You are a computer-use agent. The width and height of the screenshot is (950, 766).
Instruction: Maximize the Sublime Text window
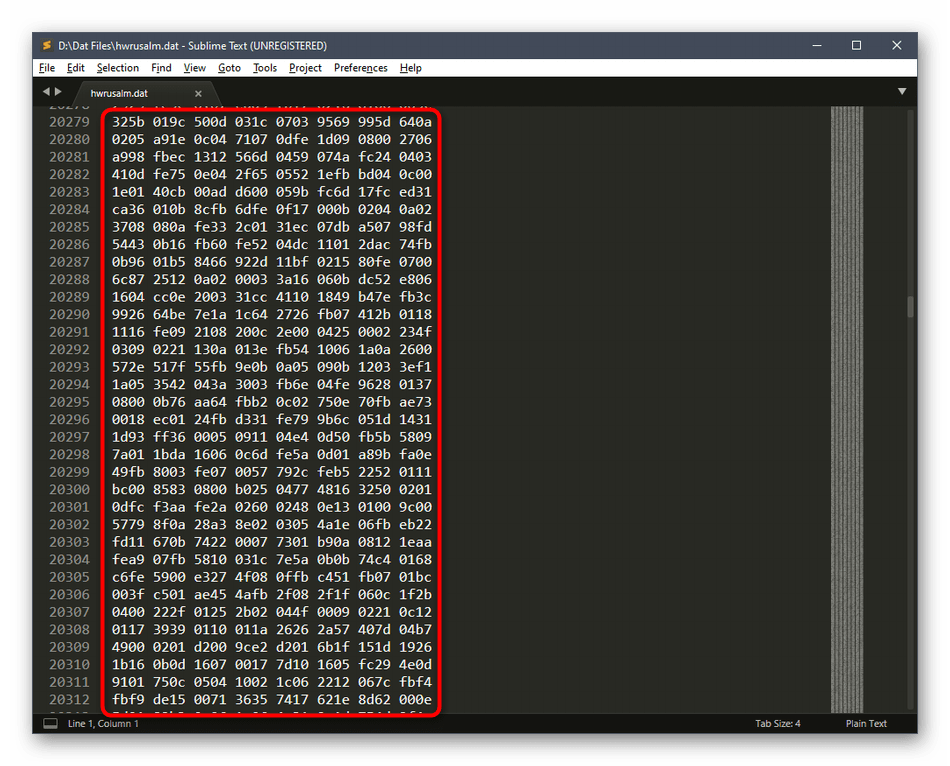[x=856, y=45]
